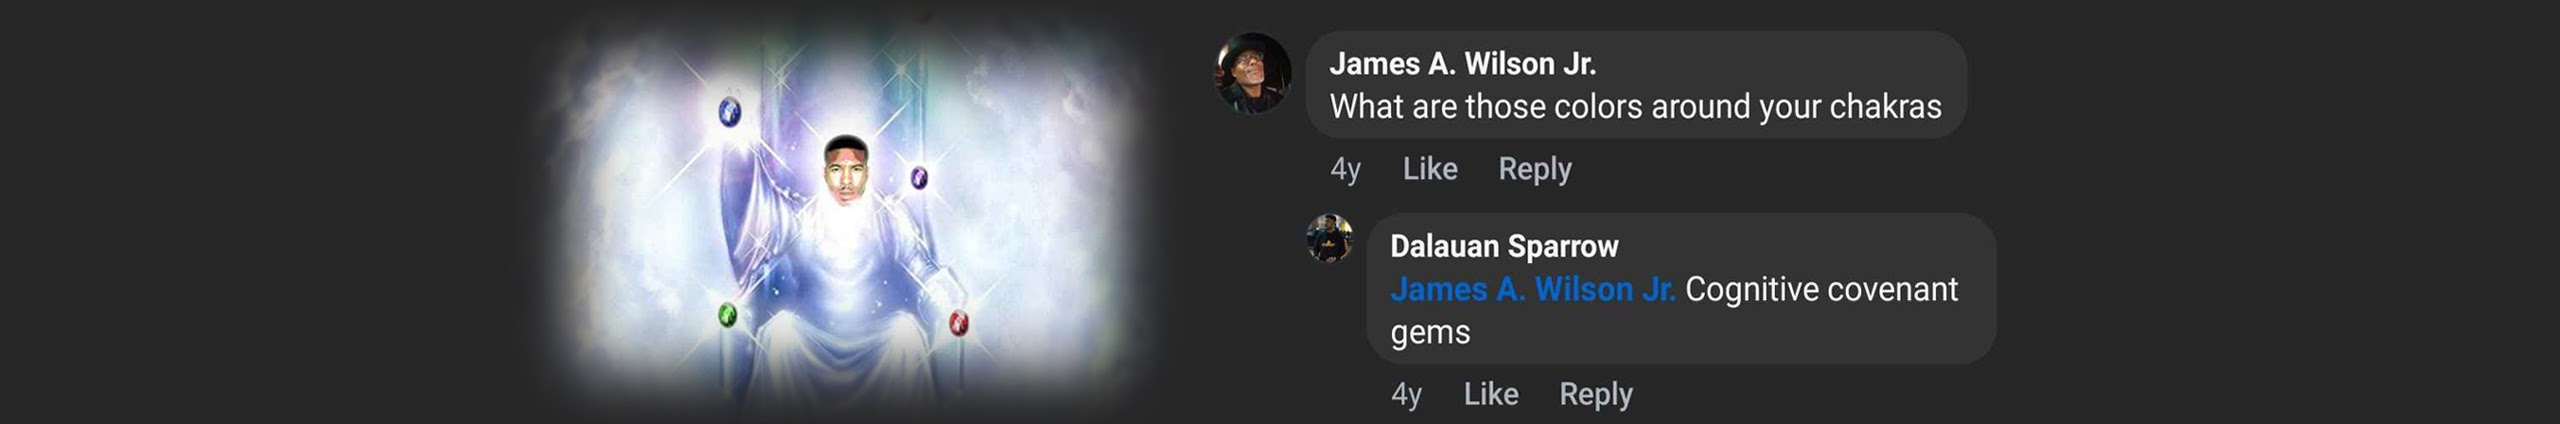2560x424 pixels.
Task: Open the 4y timestamp under James's comment
Action: [x=1345, y=169]
